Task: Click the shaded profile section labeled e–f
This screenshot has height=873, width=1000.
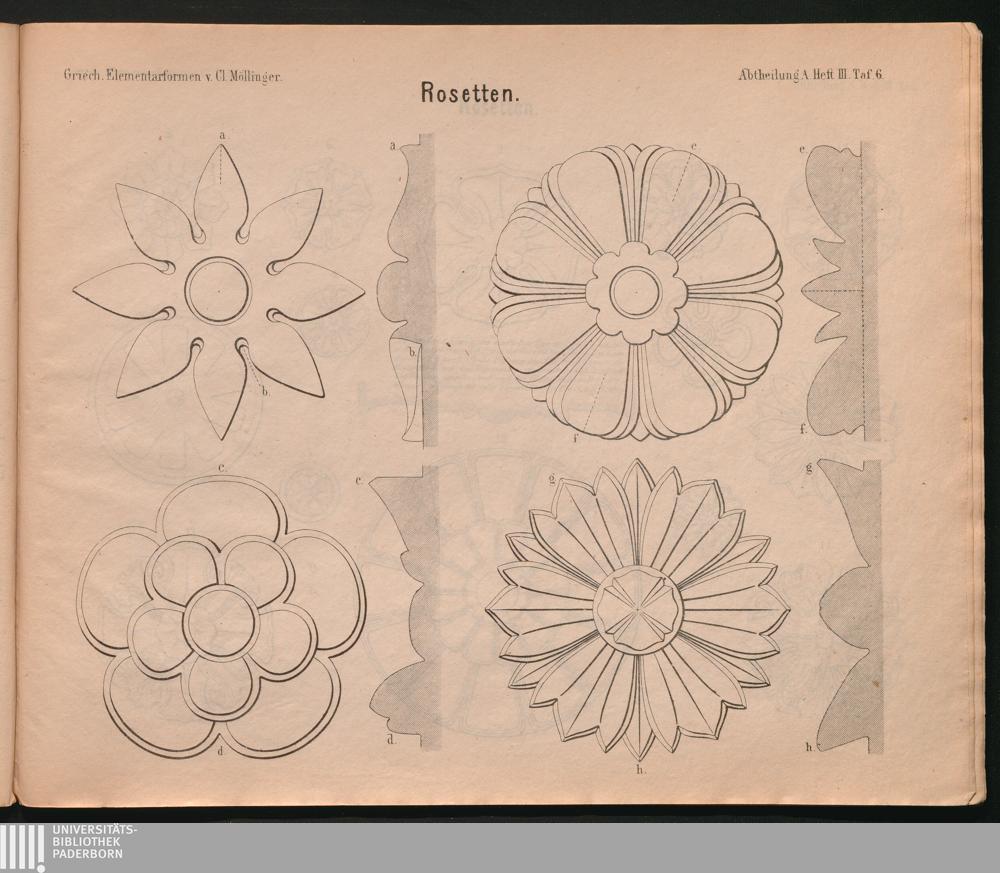Action: [x=835, y=290]
